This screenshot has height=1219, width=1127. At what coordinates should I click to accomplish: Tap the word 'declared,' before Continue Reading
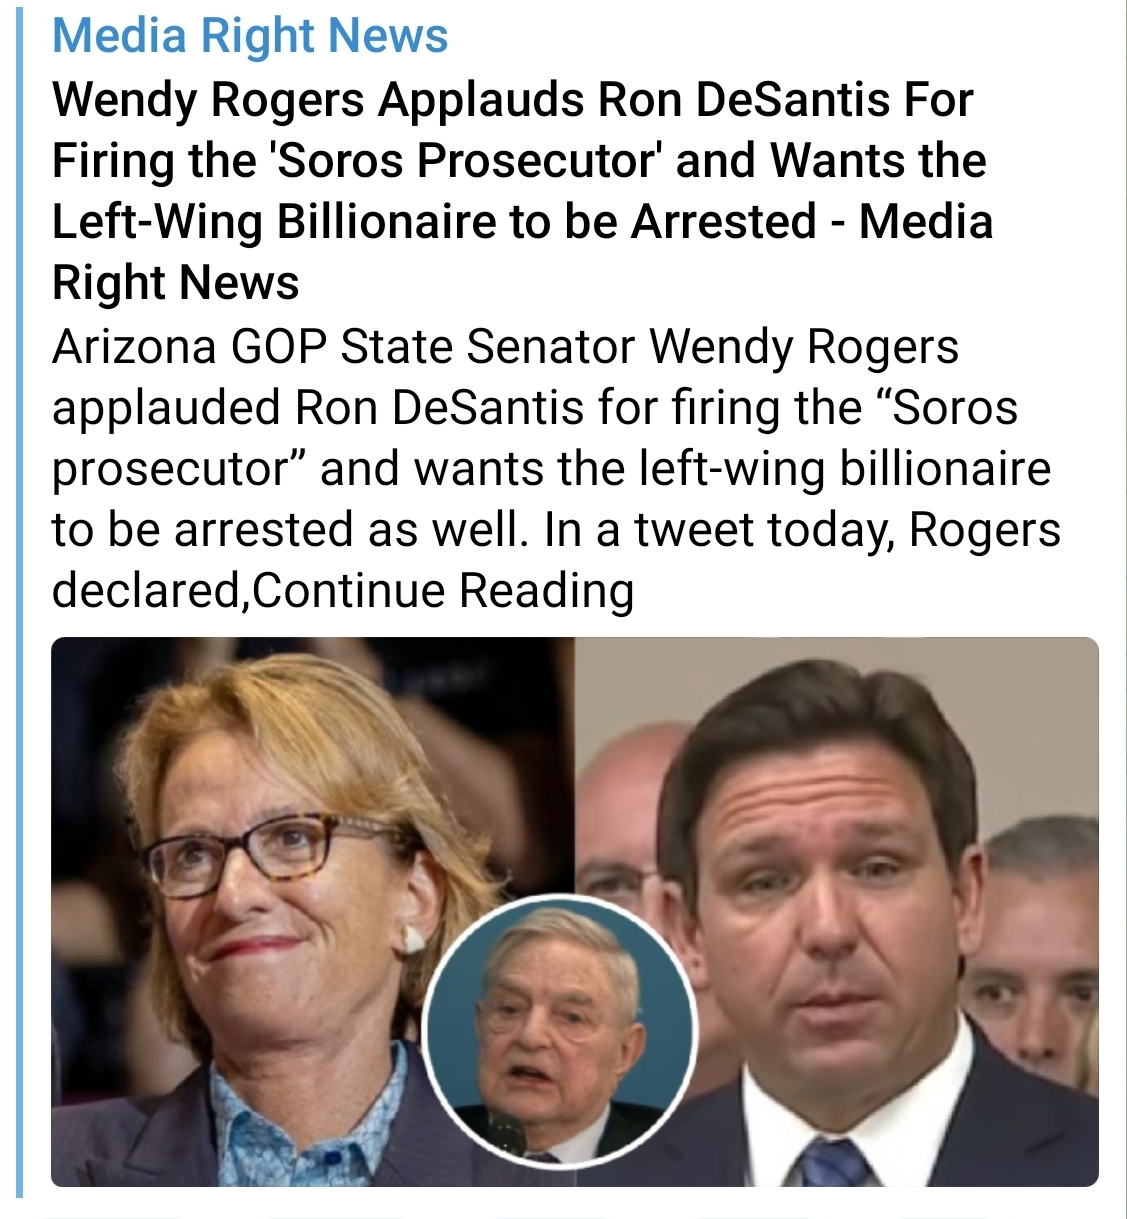151,590
